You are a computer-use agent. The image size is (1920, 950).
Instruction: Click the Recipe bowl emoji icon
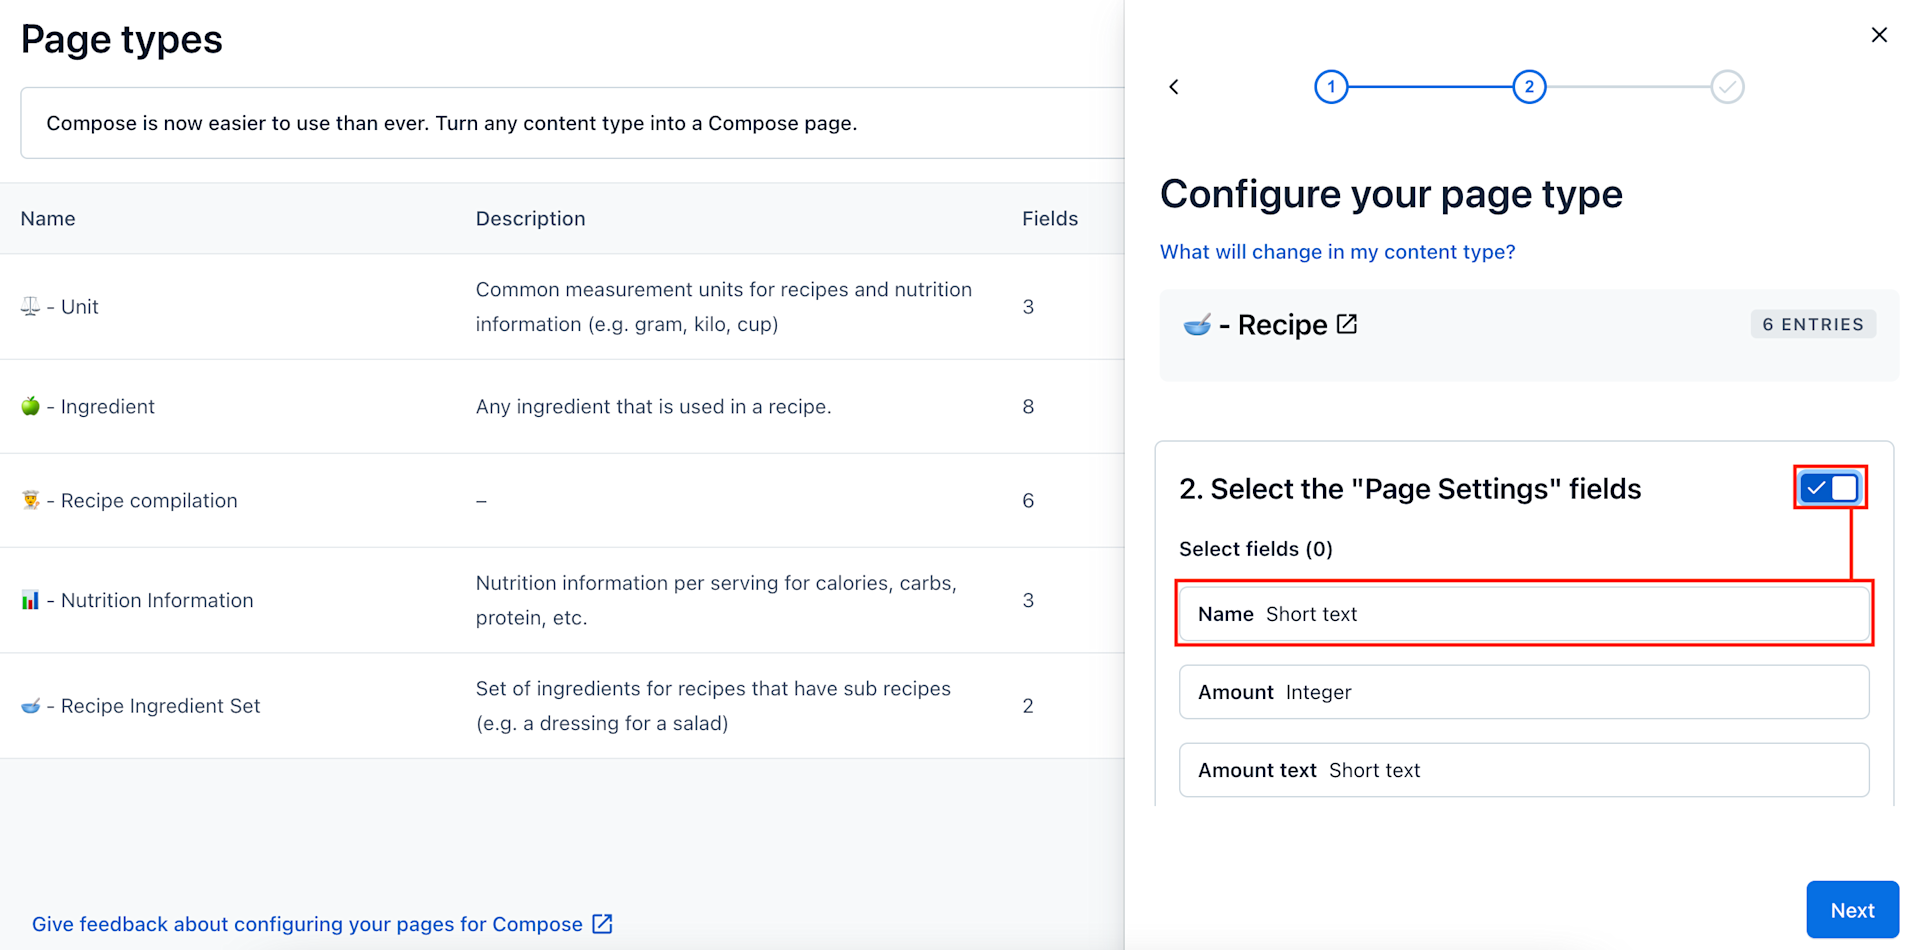point(1197,325)
